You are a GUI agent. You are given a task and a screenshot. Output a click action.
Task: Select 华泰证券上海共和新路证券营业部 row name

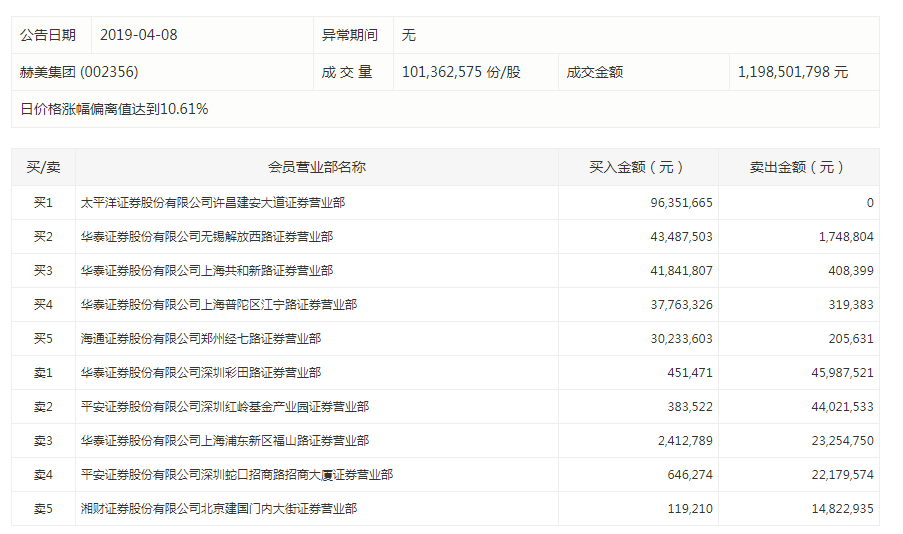pyautogui.click(x=206, y=270)
